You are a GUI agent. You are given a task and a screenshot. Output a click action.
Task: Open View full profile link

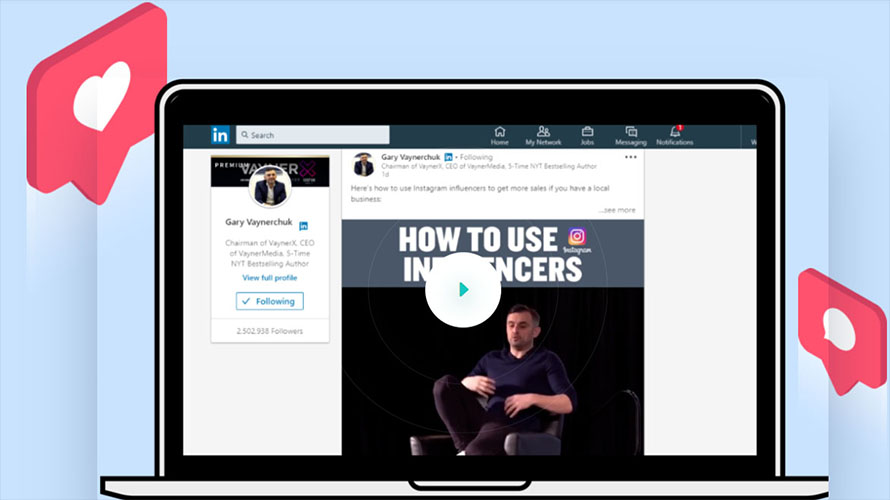click(270, 278)
